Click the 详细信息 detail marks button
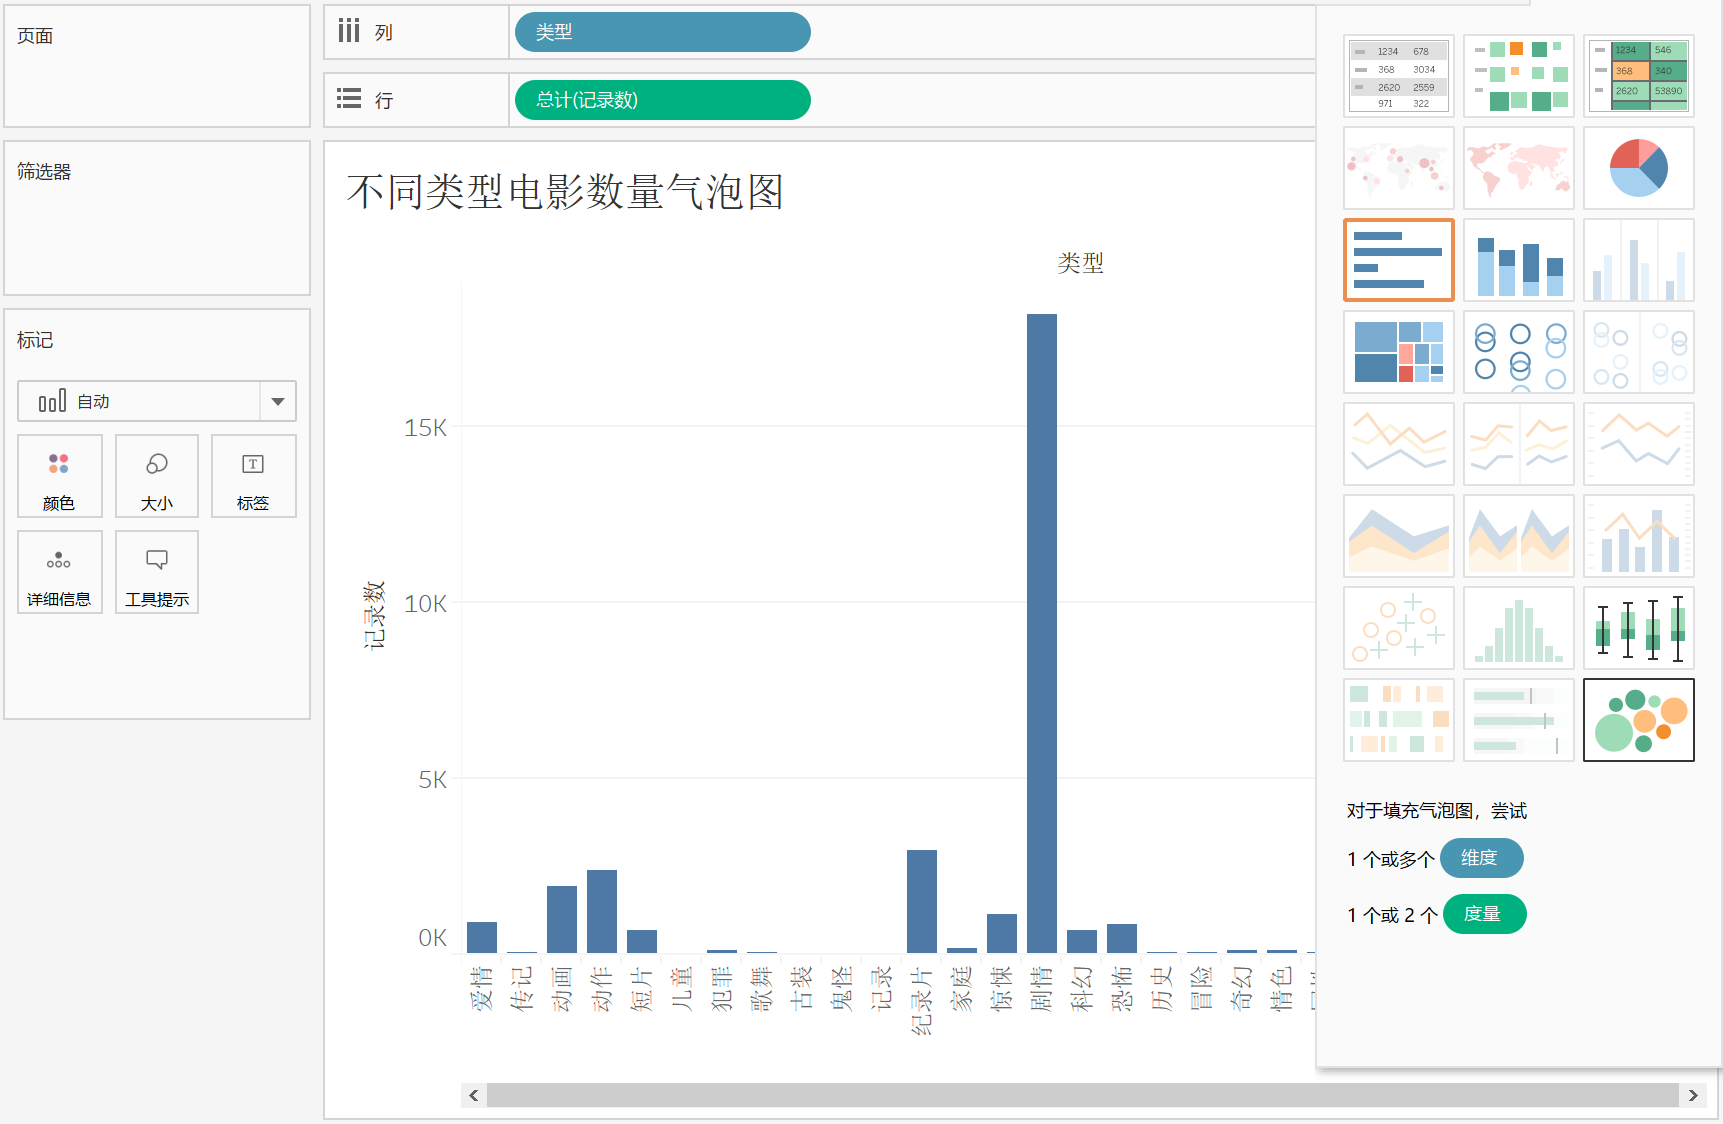 point(59,572)
